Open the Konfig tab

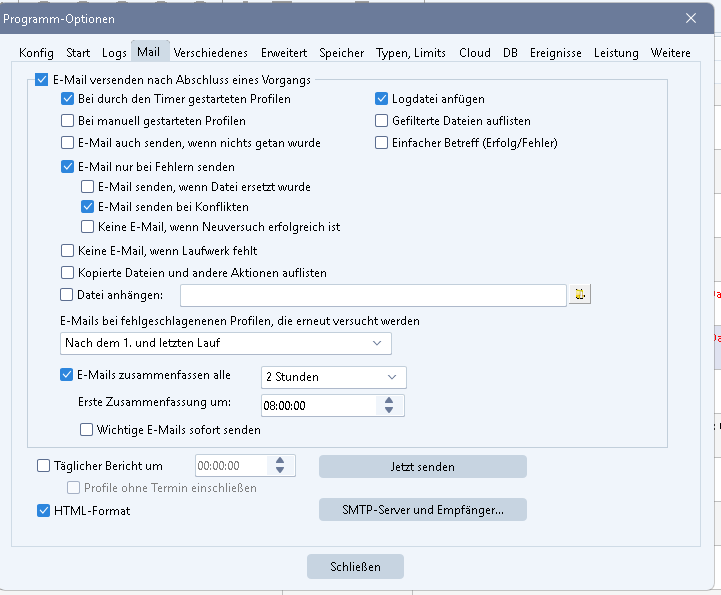[x=36, y=53]
